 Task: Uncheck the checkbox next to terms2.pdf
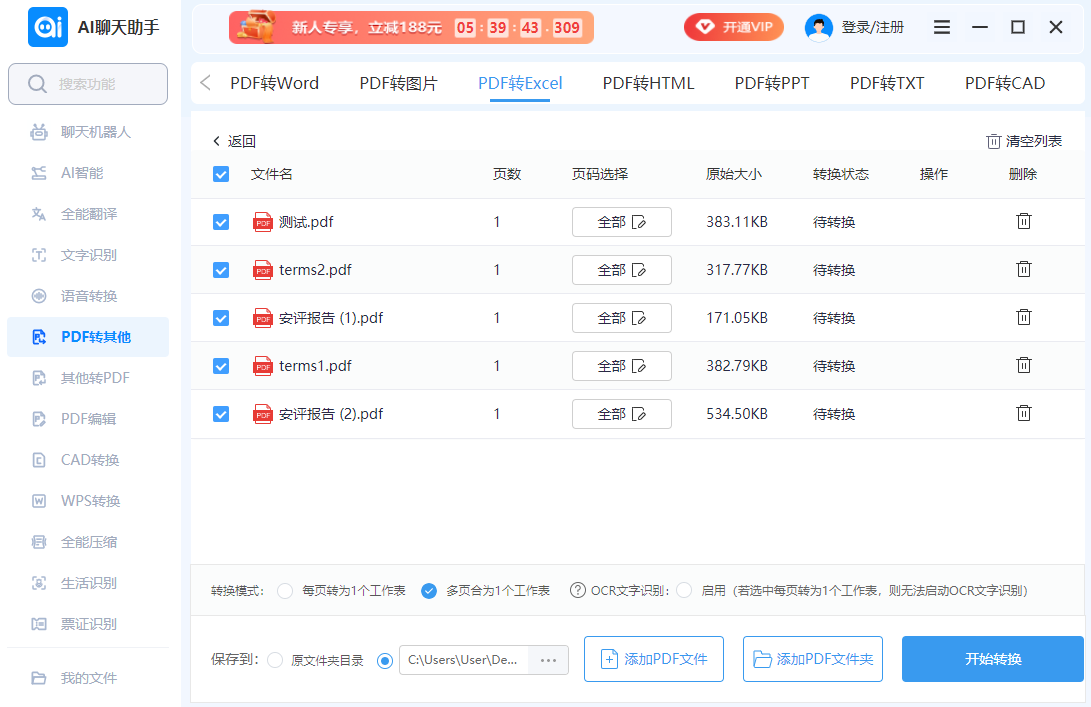(220, 269)
